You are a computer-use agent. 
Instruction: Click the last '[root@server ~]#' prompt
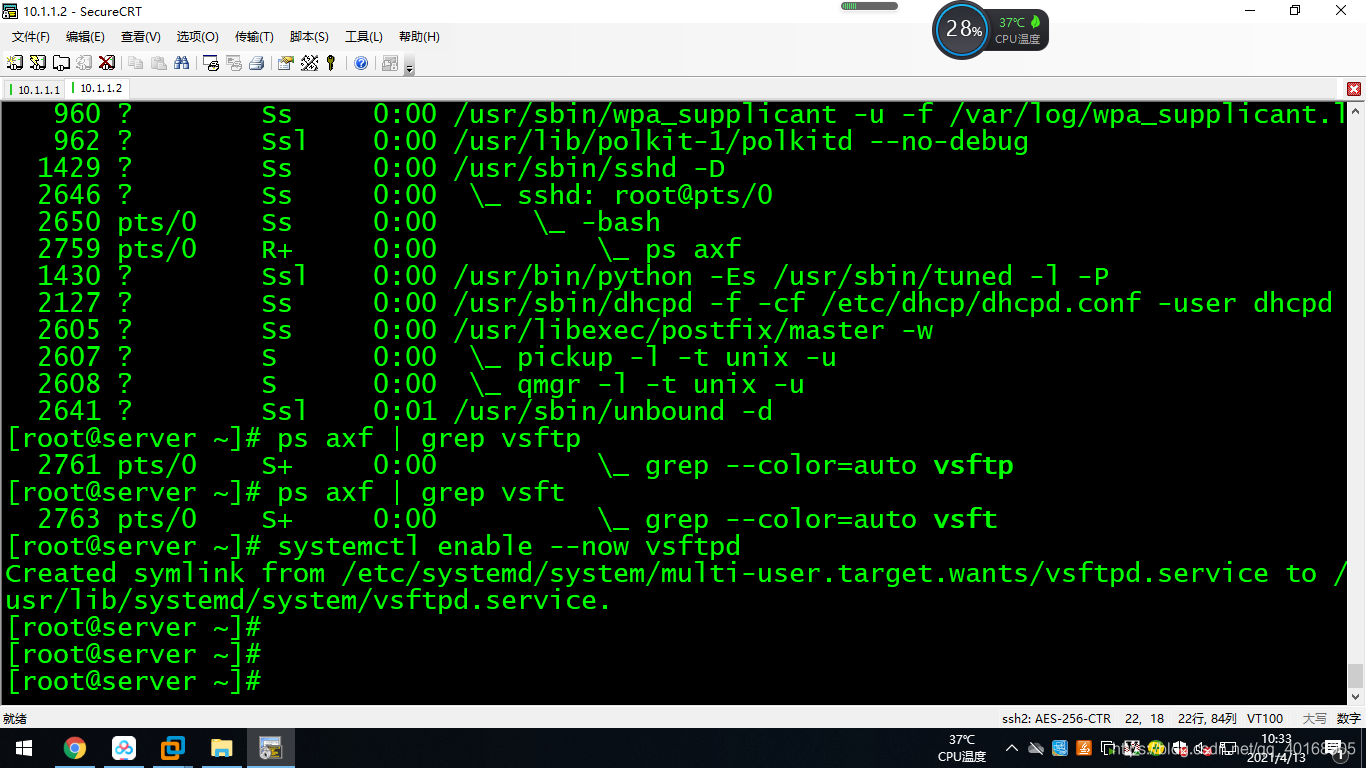[x=134, y=681]
